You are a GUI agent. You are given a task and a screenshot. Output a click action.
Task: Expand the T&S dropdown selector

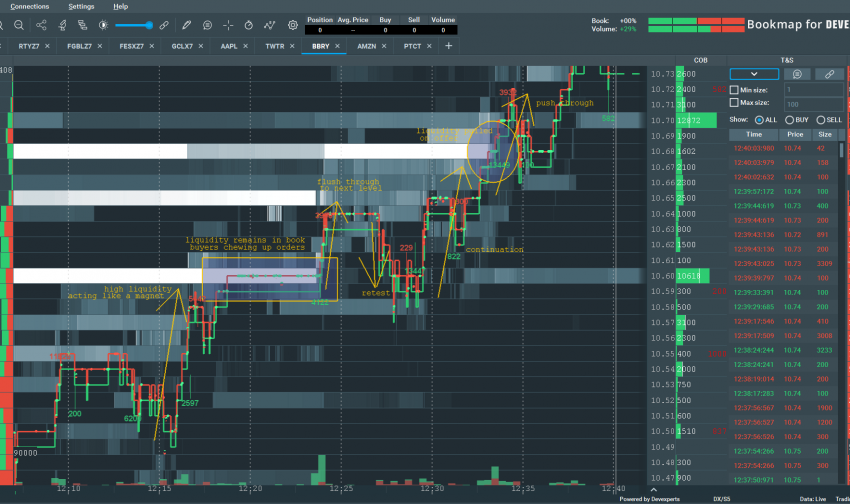pyautogui.click(x=754, y=74)
